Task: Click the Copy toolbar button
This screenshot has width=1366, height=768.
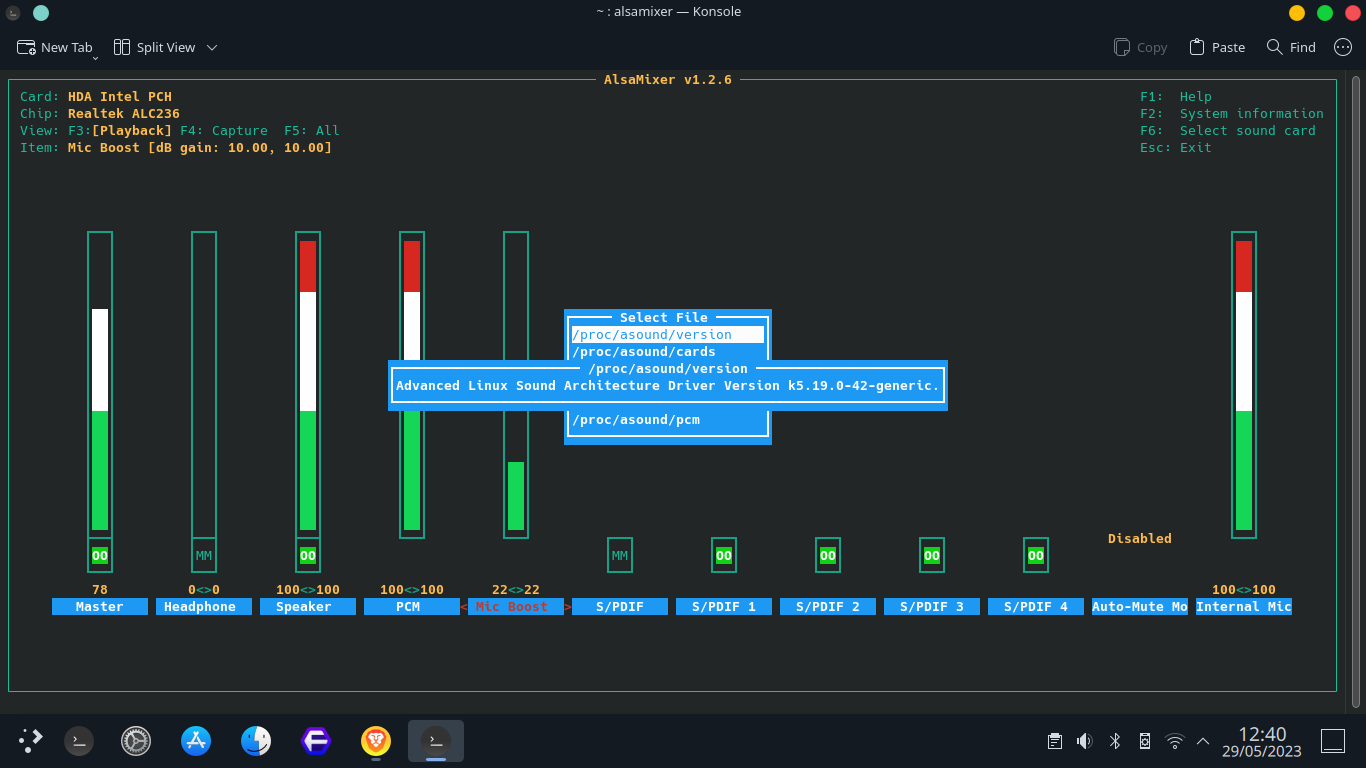Action: [x=1141, y=47]
